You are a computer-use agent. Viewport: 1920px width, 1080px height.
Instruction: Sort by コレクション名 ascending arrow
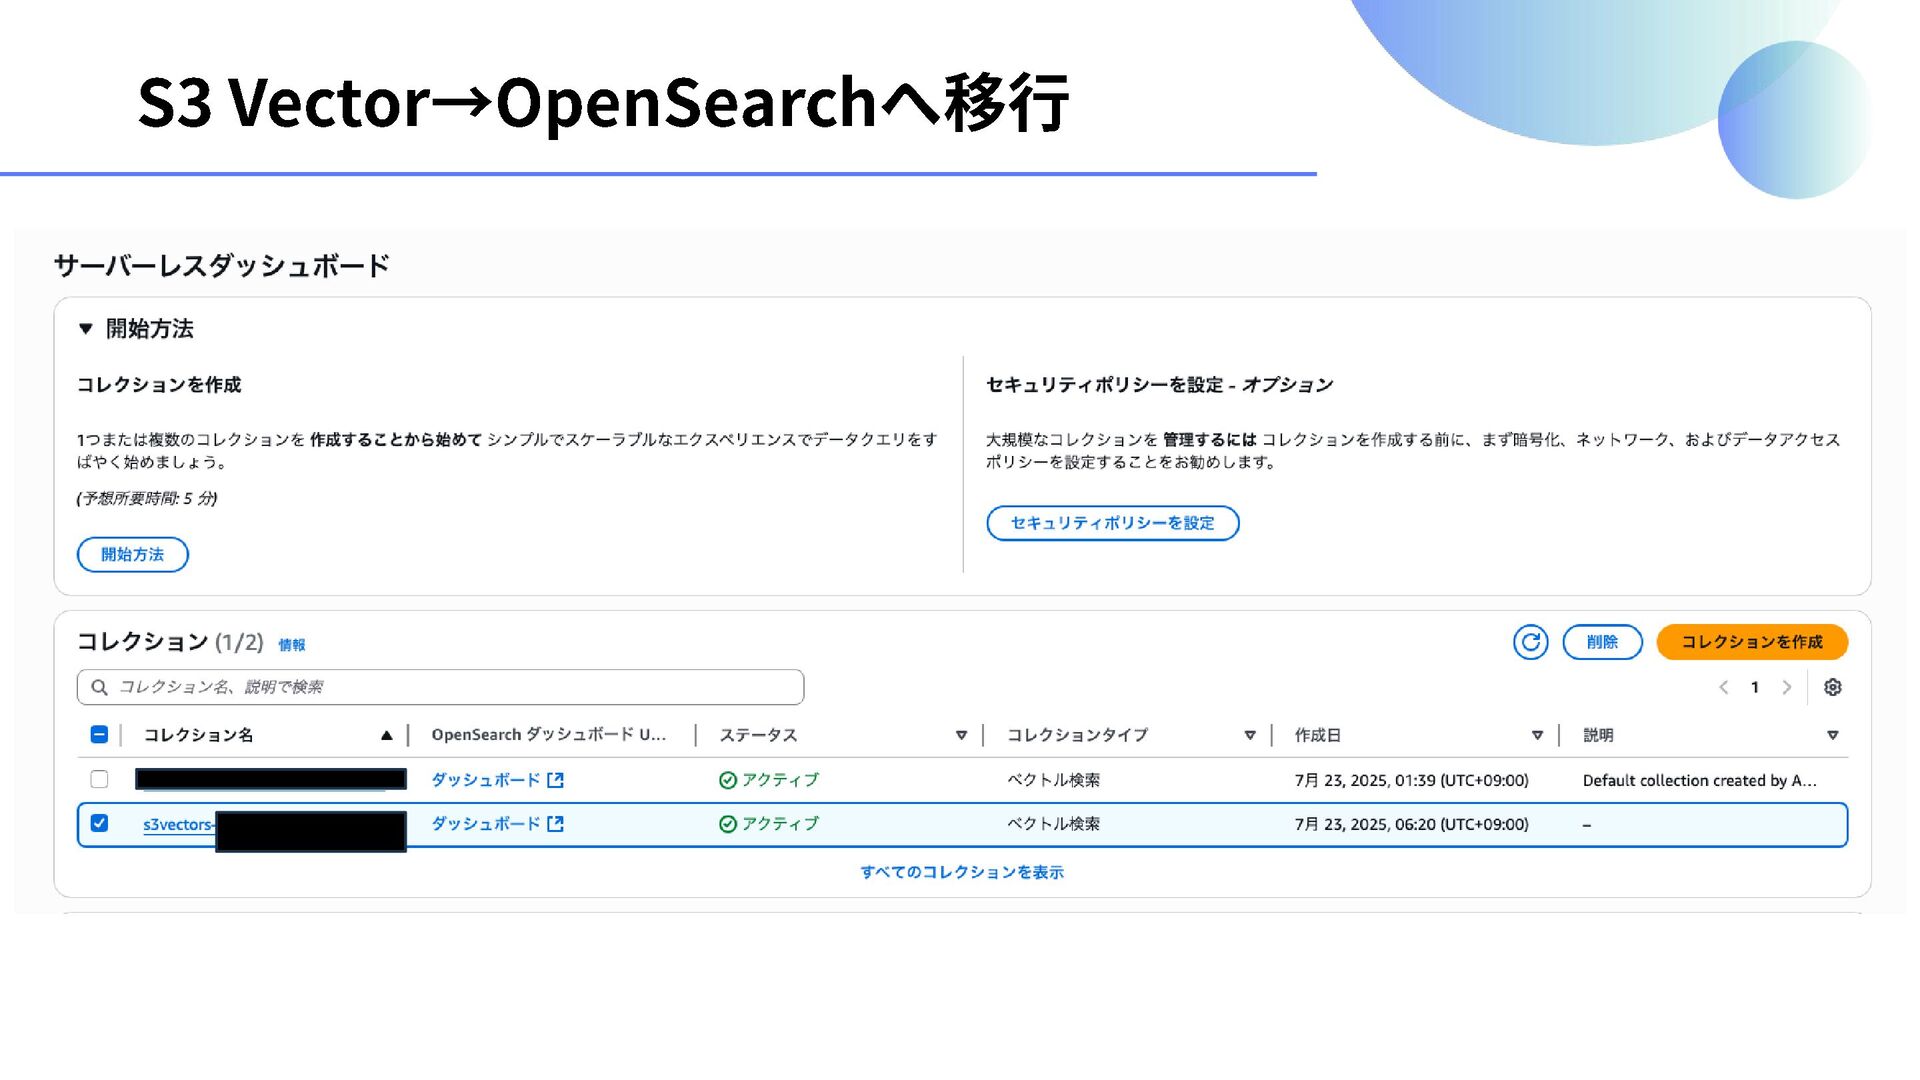[387, 736]
